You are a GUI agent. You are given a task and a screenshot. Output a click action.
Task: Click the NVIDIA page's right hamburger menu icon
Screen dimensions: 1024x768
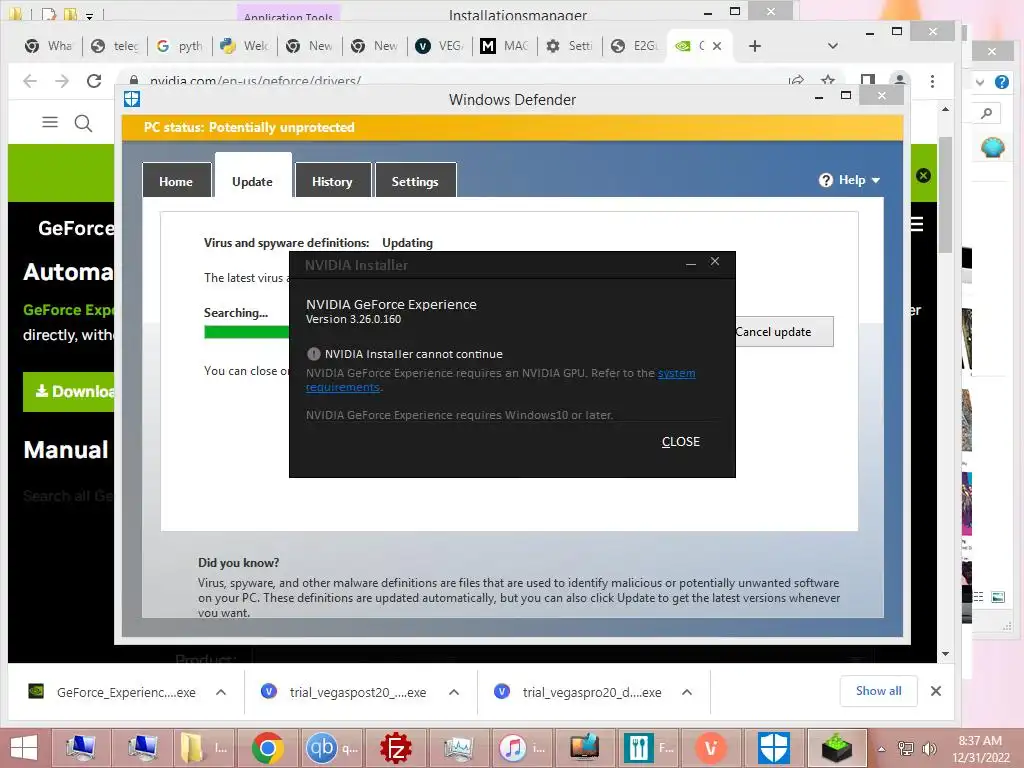[918, 225]
